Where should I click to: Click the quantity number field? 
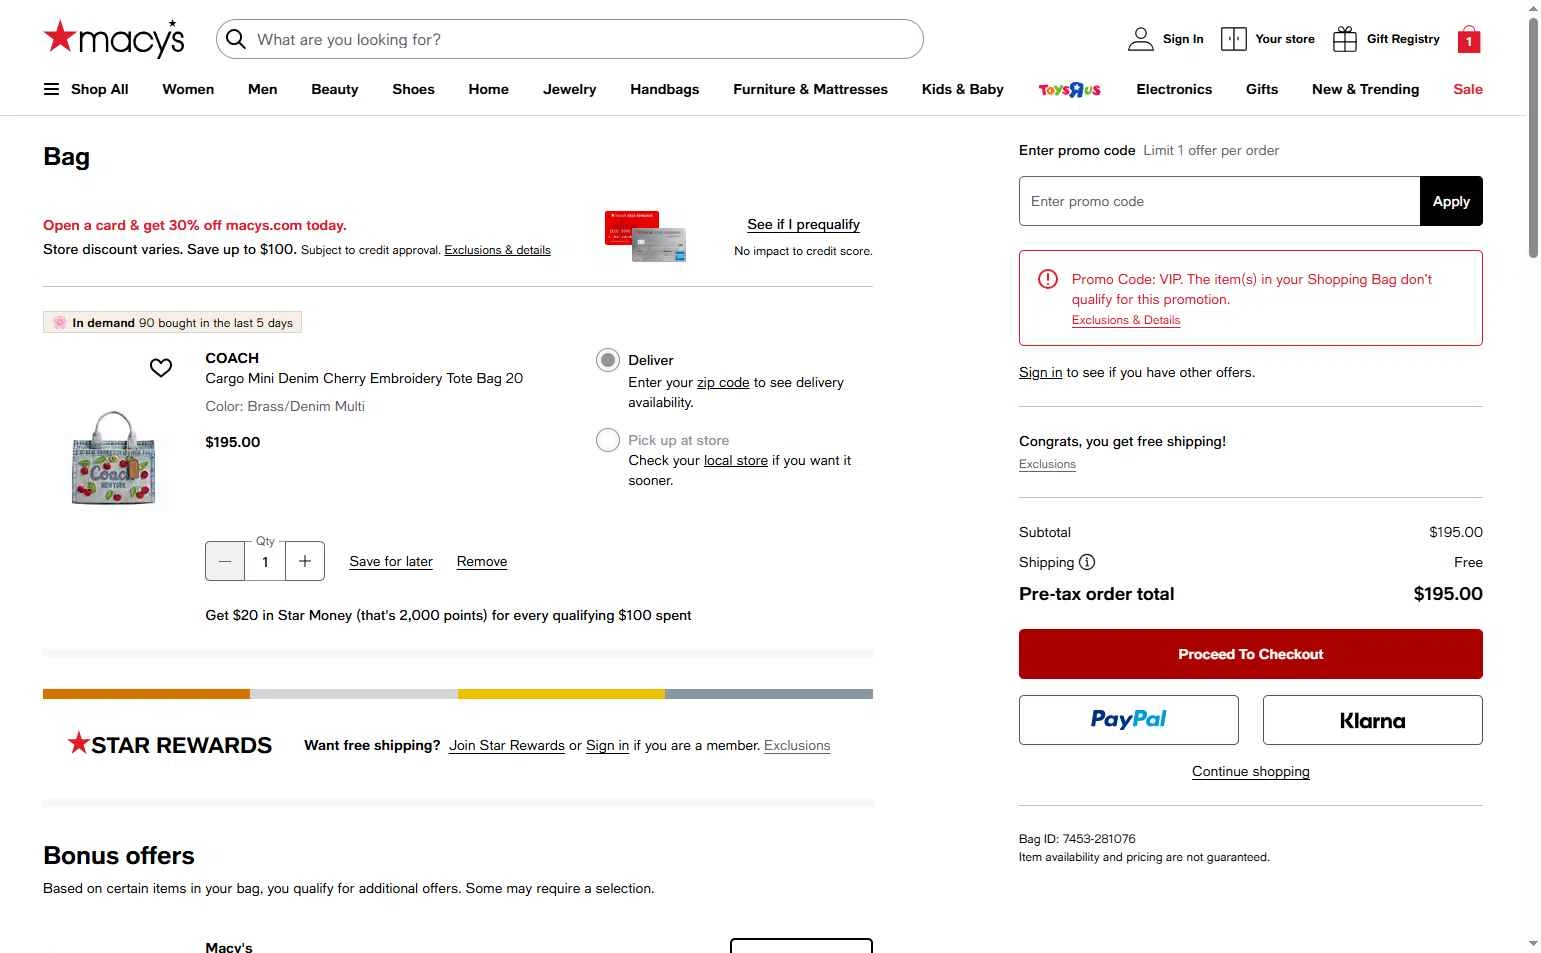pos(265,561)
